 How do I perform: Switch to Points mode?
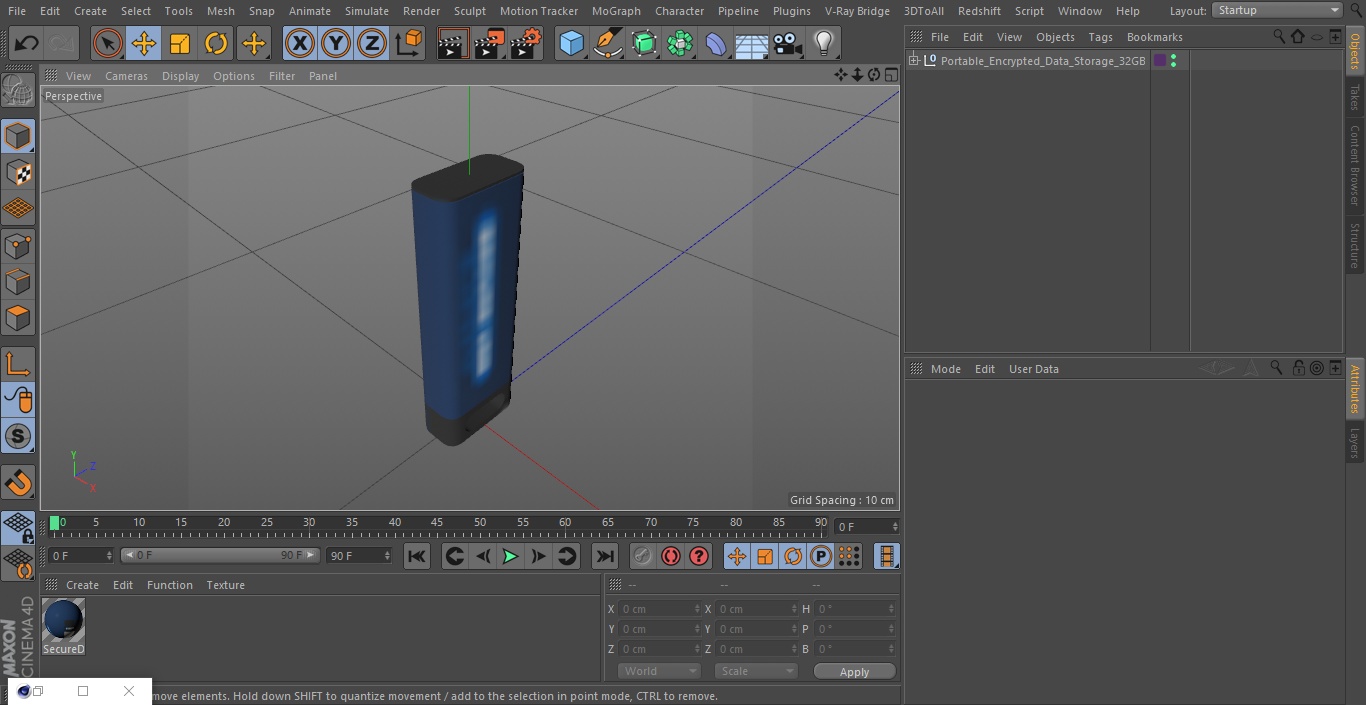(x=18, y=245)
